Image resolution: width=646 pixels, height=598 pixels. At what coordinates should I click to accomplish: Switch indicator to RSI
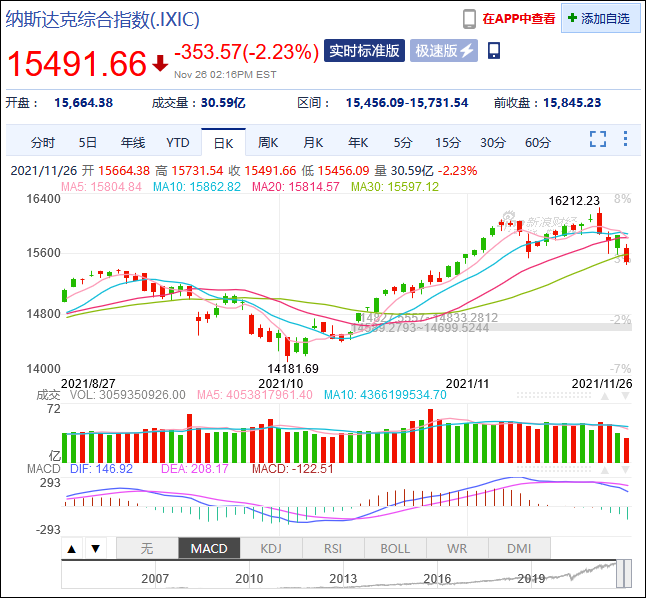coord(333,549)
